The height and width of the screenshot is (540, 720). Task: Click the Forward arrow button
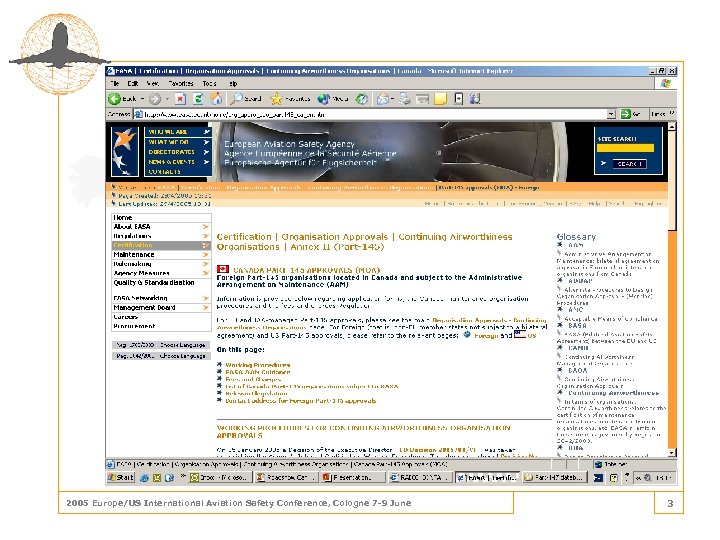(155, 99)
